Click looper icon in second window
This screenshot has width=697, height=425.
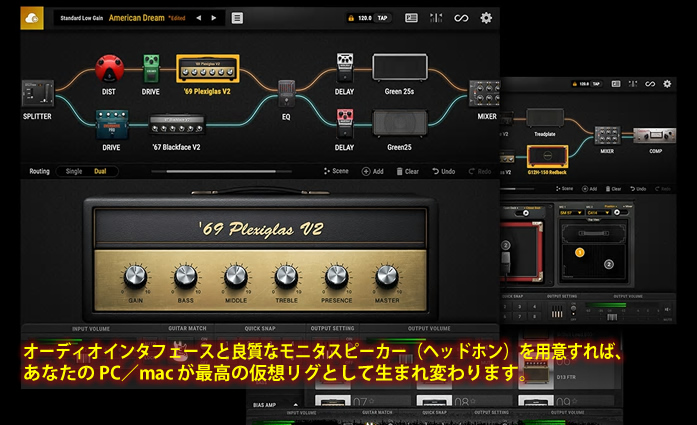tap(650, 84)
